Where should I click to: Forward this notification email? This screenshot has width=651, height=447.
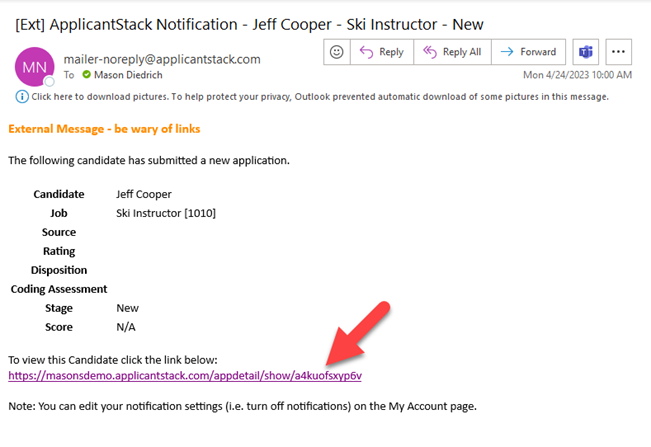click(528, 52)
